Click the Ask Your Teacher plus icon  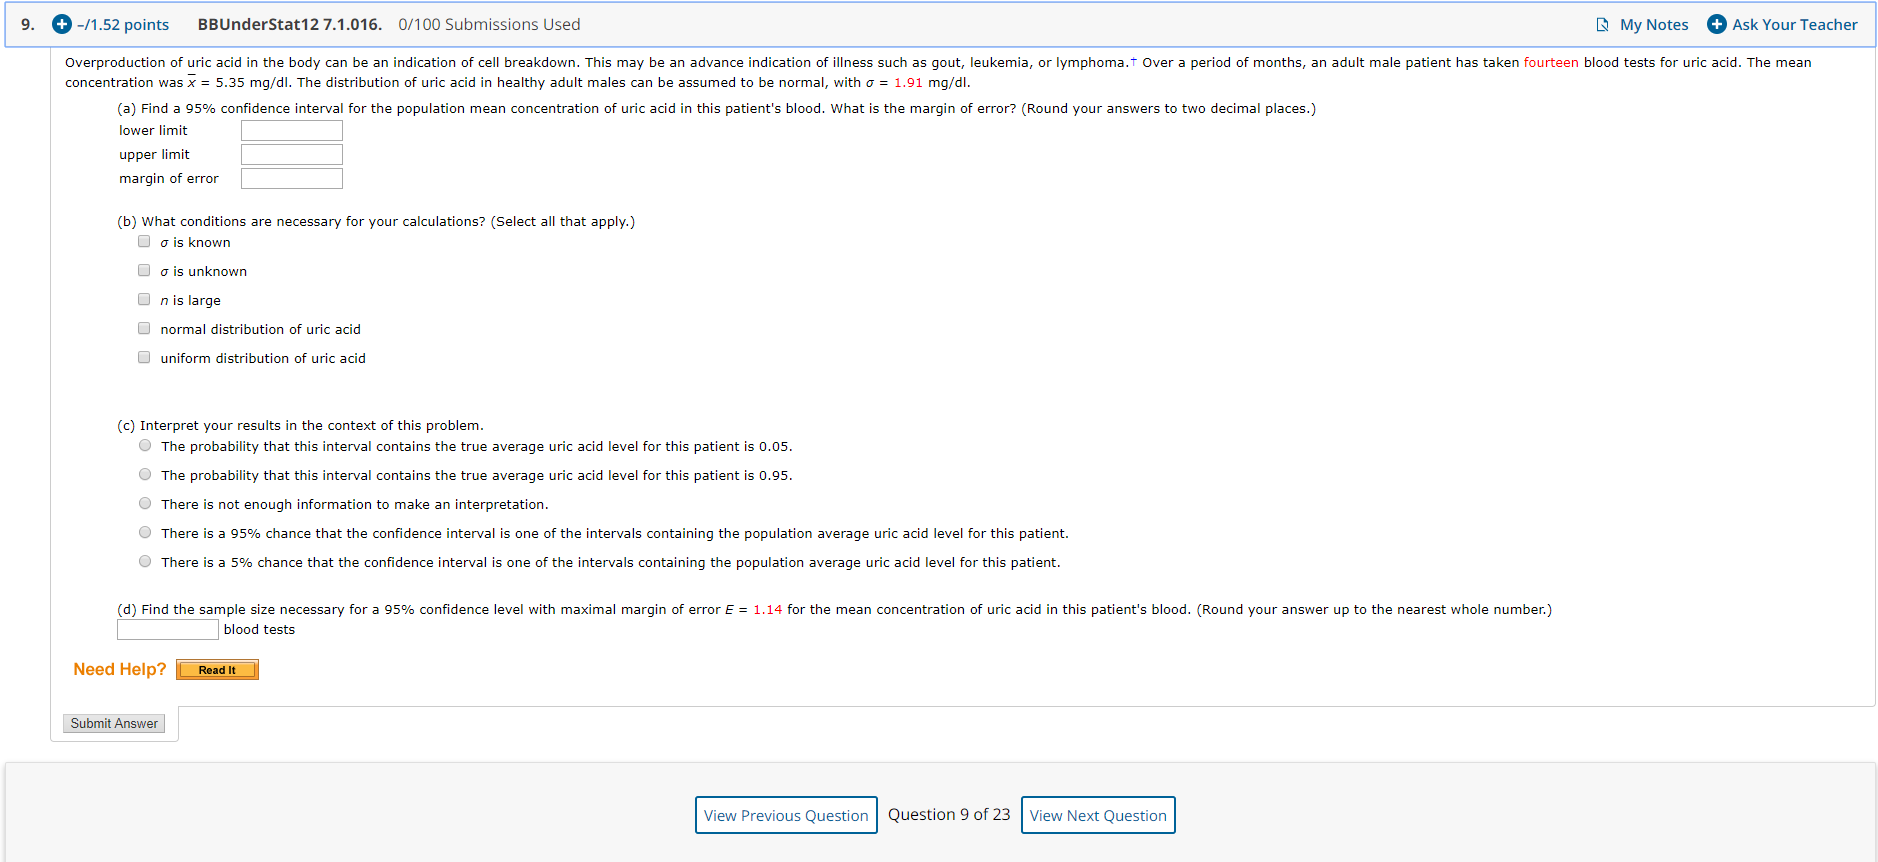[1716, 24]
